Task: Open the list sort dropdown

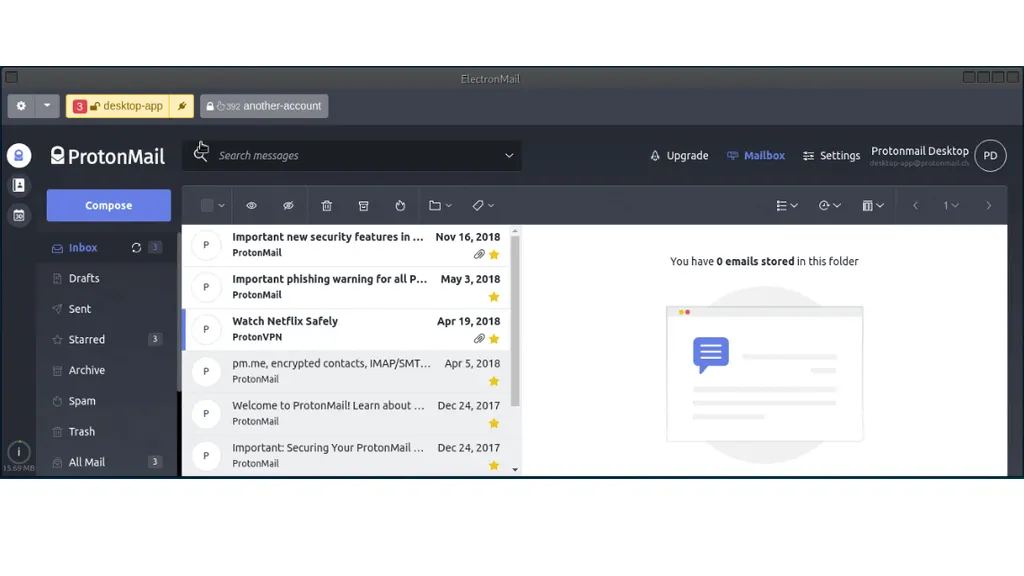Action: pos(787,205)
